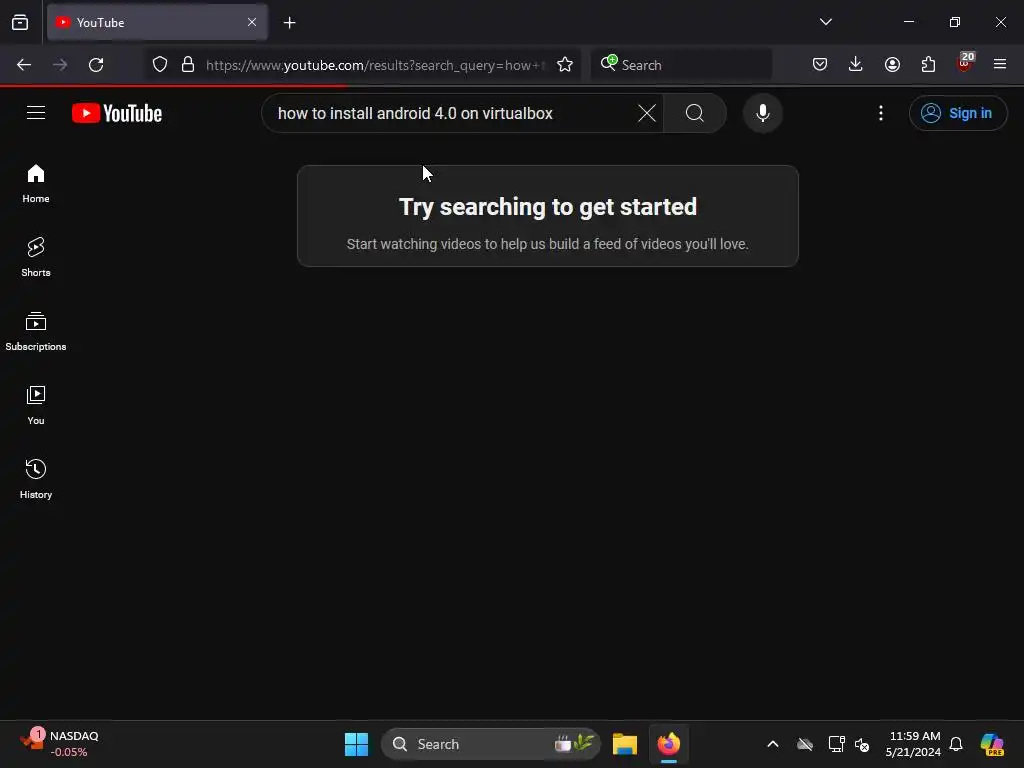Screen dimensions: 1024x768
Task: Go back with browser back arrow
Action: click(x=24, y=65)
